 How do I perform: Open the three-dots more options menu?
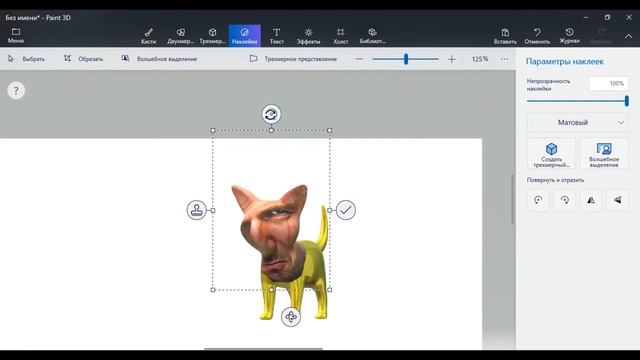point(504,59)
